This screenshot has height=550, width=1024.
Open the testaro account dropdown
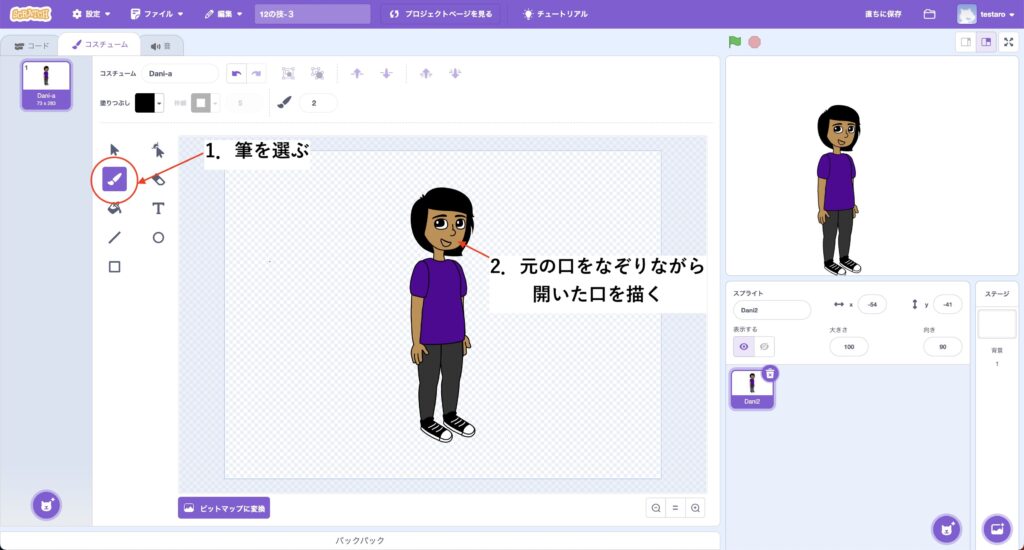pos(986,14)
